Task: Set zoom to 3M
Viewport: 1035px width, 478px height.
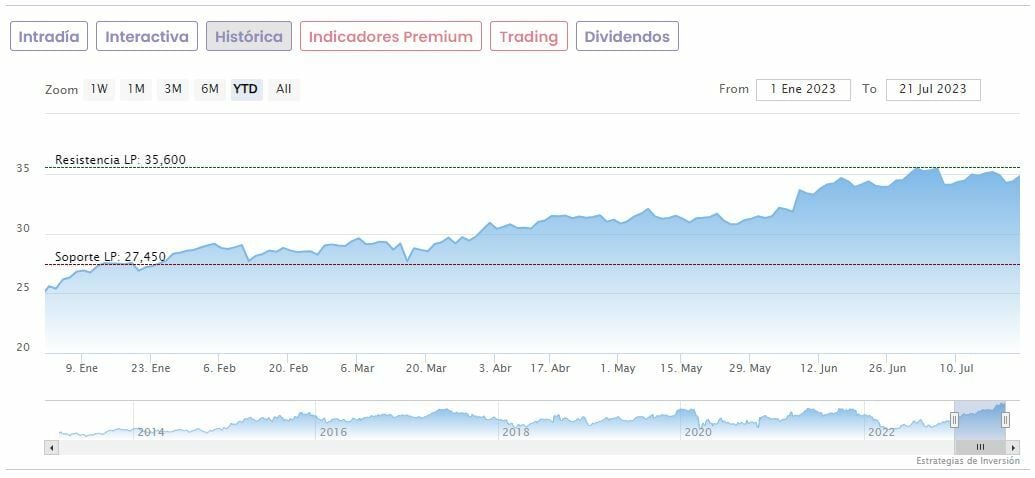Action: pos(173,89)
